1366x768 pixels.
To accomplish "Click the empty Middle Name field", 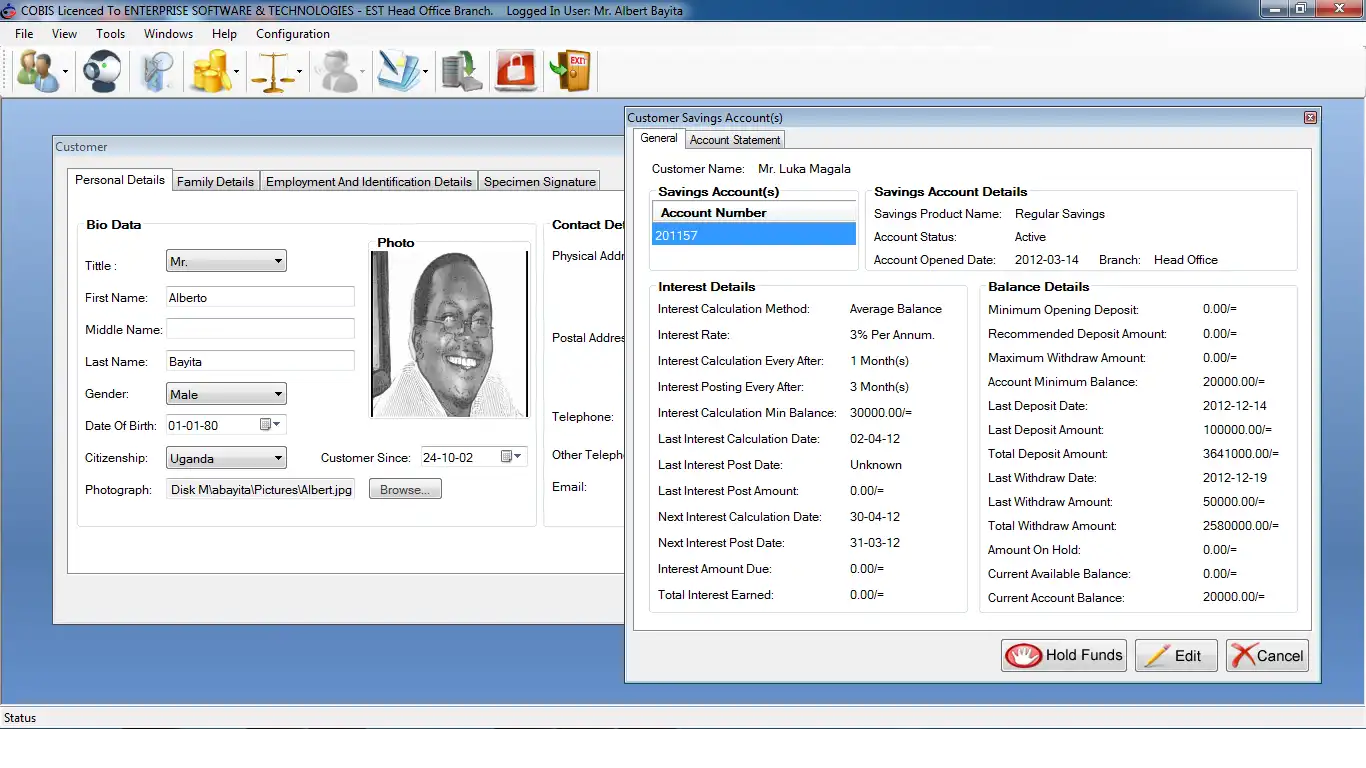I will (x=260, y=329).
